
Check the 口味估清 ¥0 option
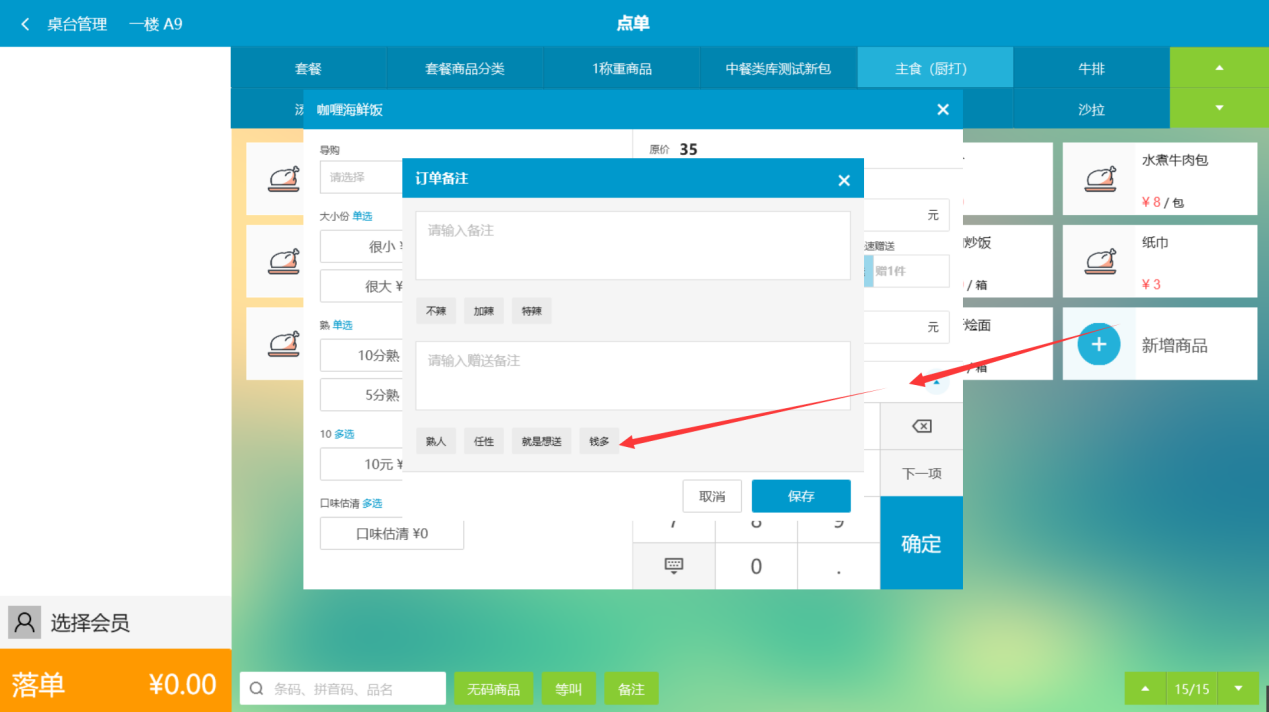coord(392,533)
